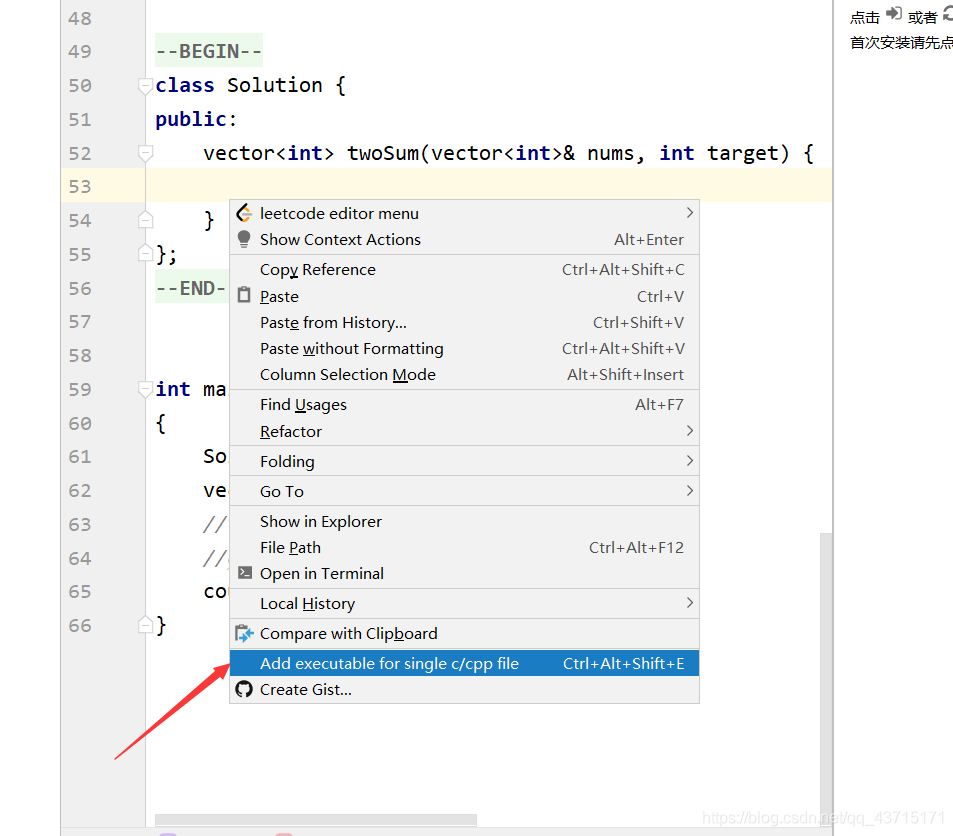This screenshot has height=836, width=953.
Task: Click Show Context Actions entry
Action: 464,240
